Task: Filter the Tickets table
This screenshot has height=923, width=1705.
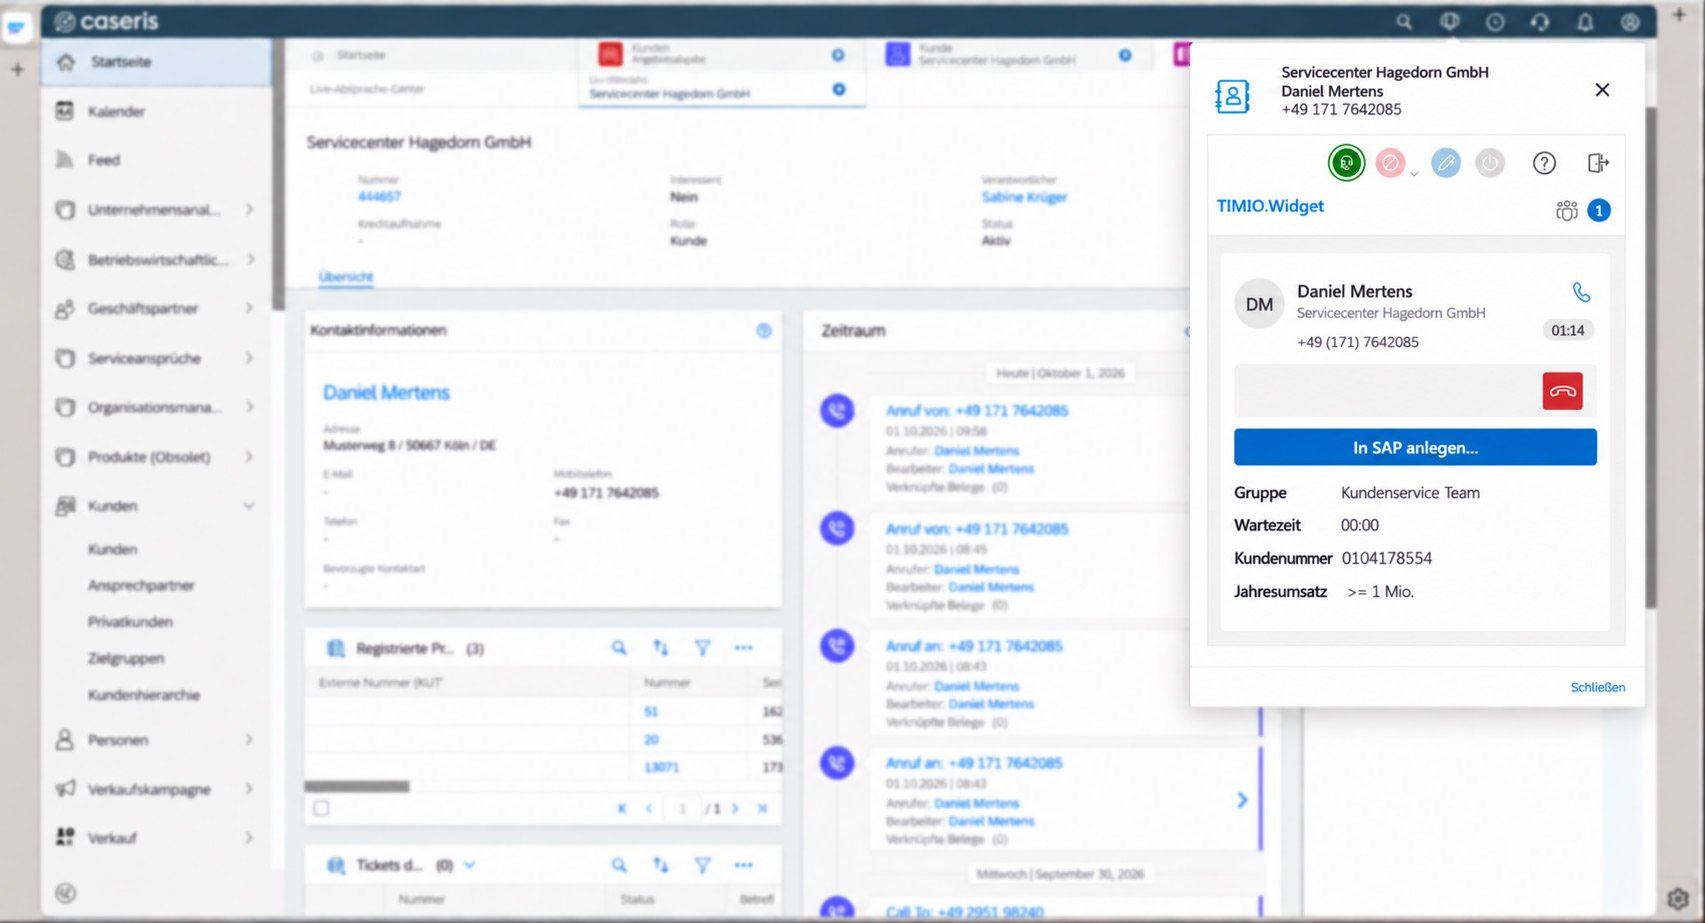Action: (x=703, y=865)
